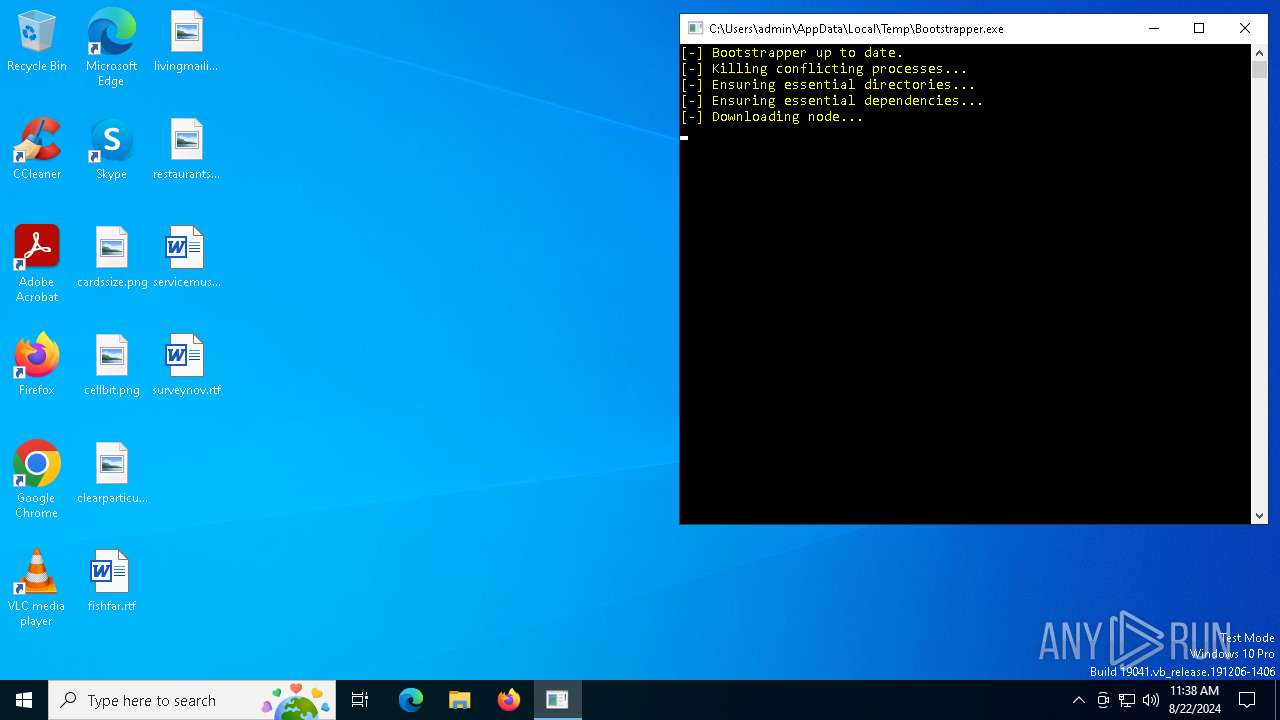The height and width of the screenshot is (720, 1280).
Task: Open File Explorer from the taskbar
Action: (x=459, y=700)
